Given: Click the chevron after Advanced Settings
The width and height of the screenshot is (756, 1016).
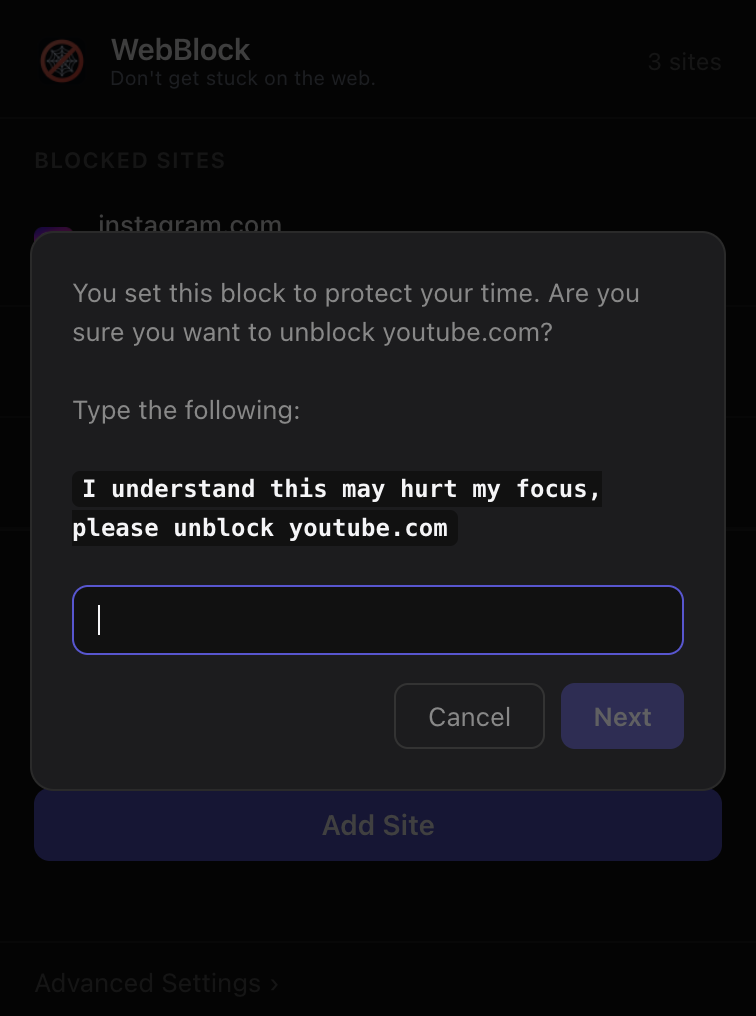Looking at the screenshot, I should tap(274, 983).
